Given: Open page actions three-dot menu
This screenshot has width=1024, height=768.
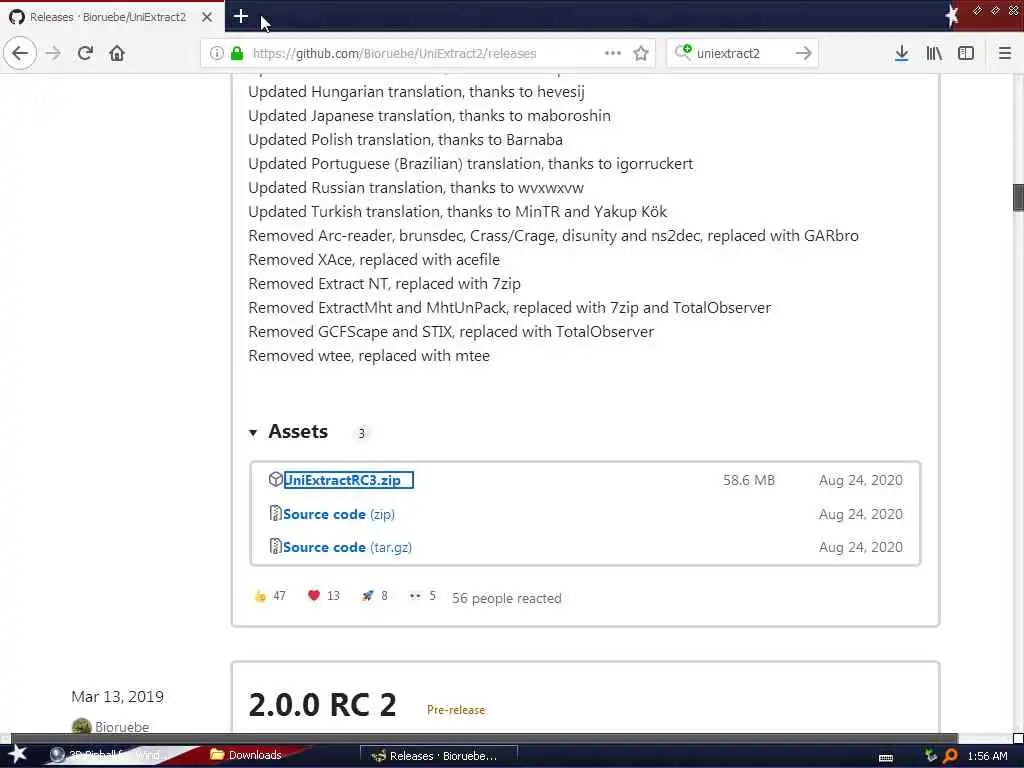Looking at the screenshot, I should point(613,53).
